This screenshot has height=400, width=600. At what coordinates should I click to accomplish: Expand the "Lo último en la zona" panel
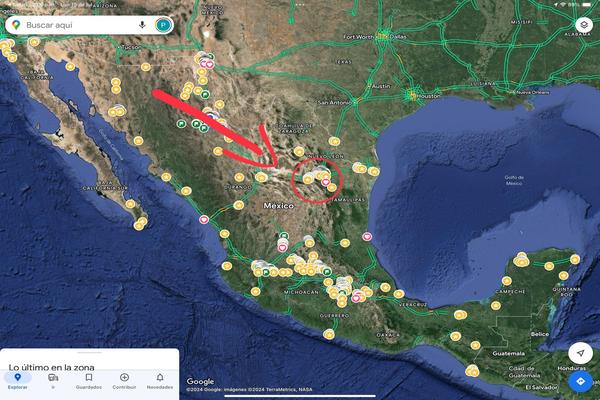[90, 356]
